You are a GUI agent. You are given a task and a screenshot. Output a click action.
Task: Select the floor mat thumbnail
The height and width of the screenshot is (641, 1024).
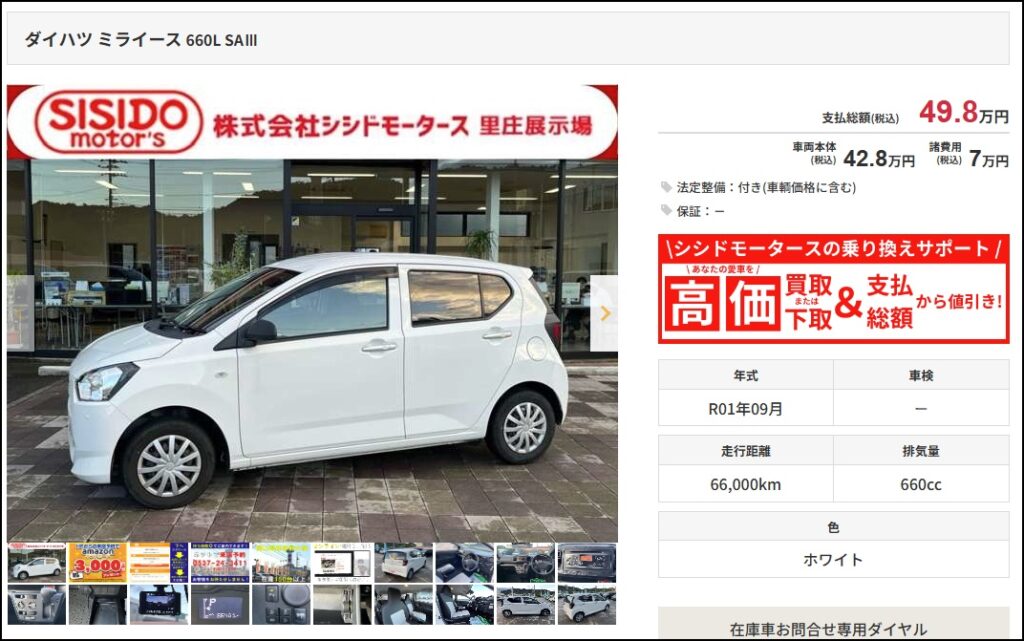tap(97, 604)
